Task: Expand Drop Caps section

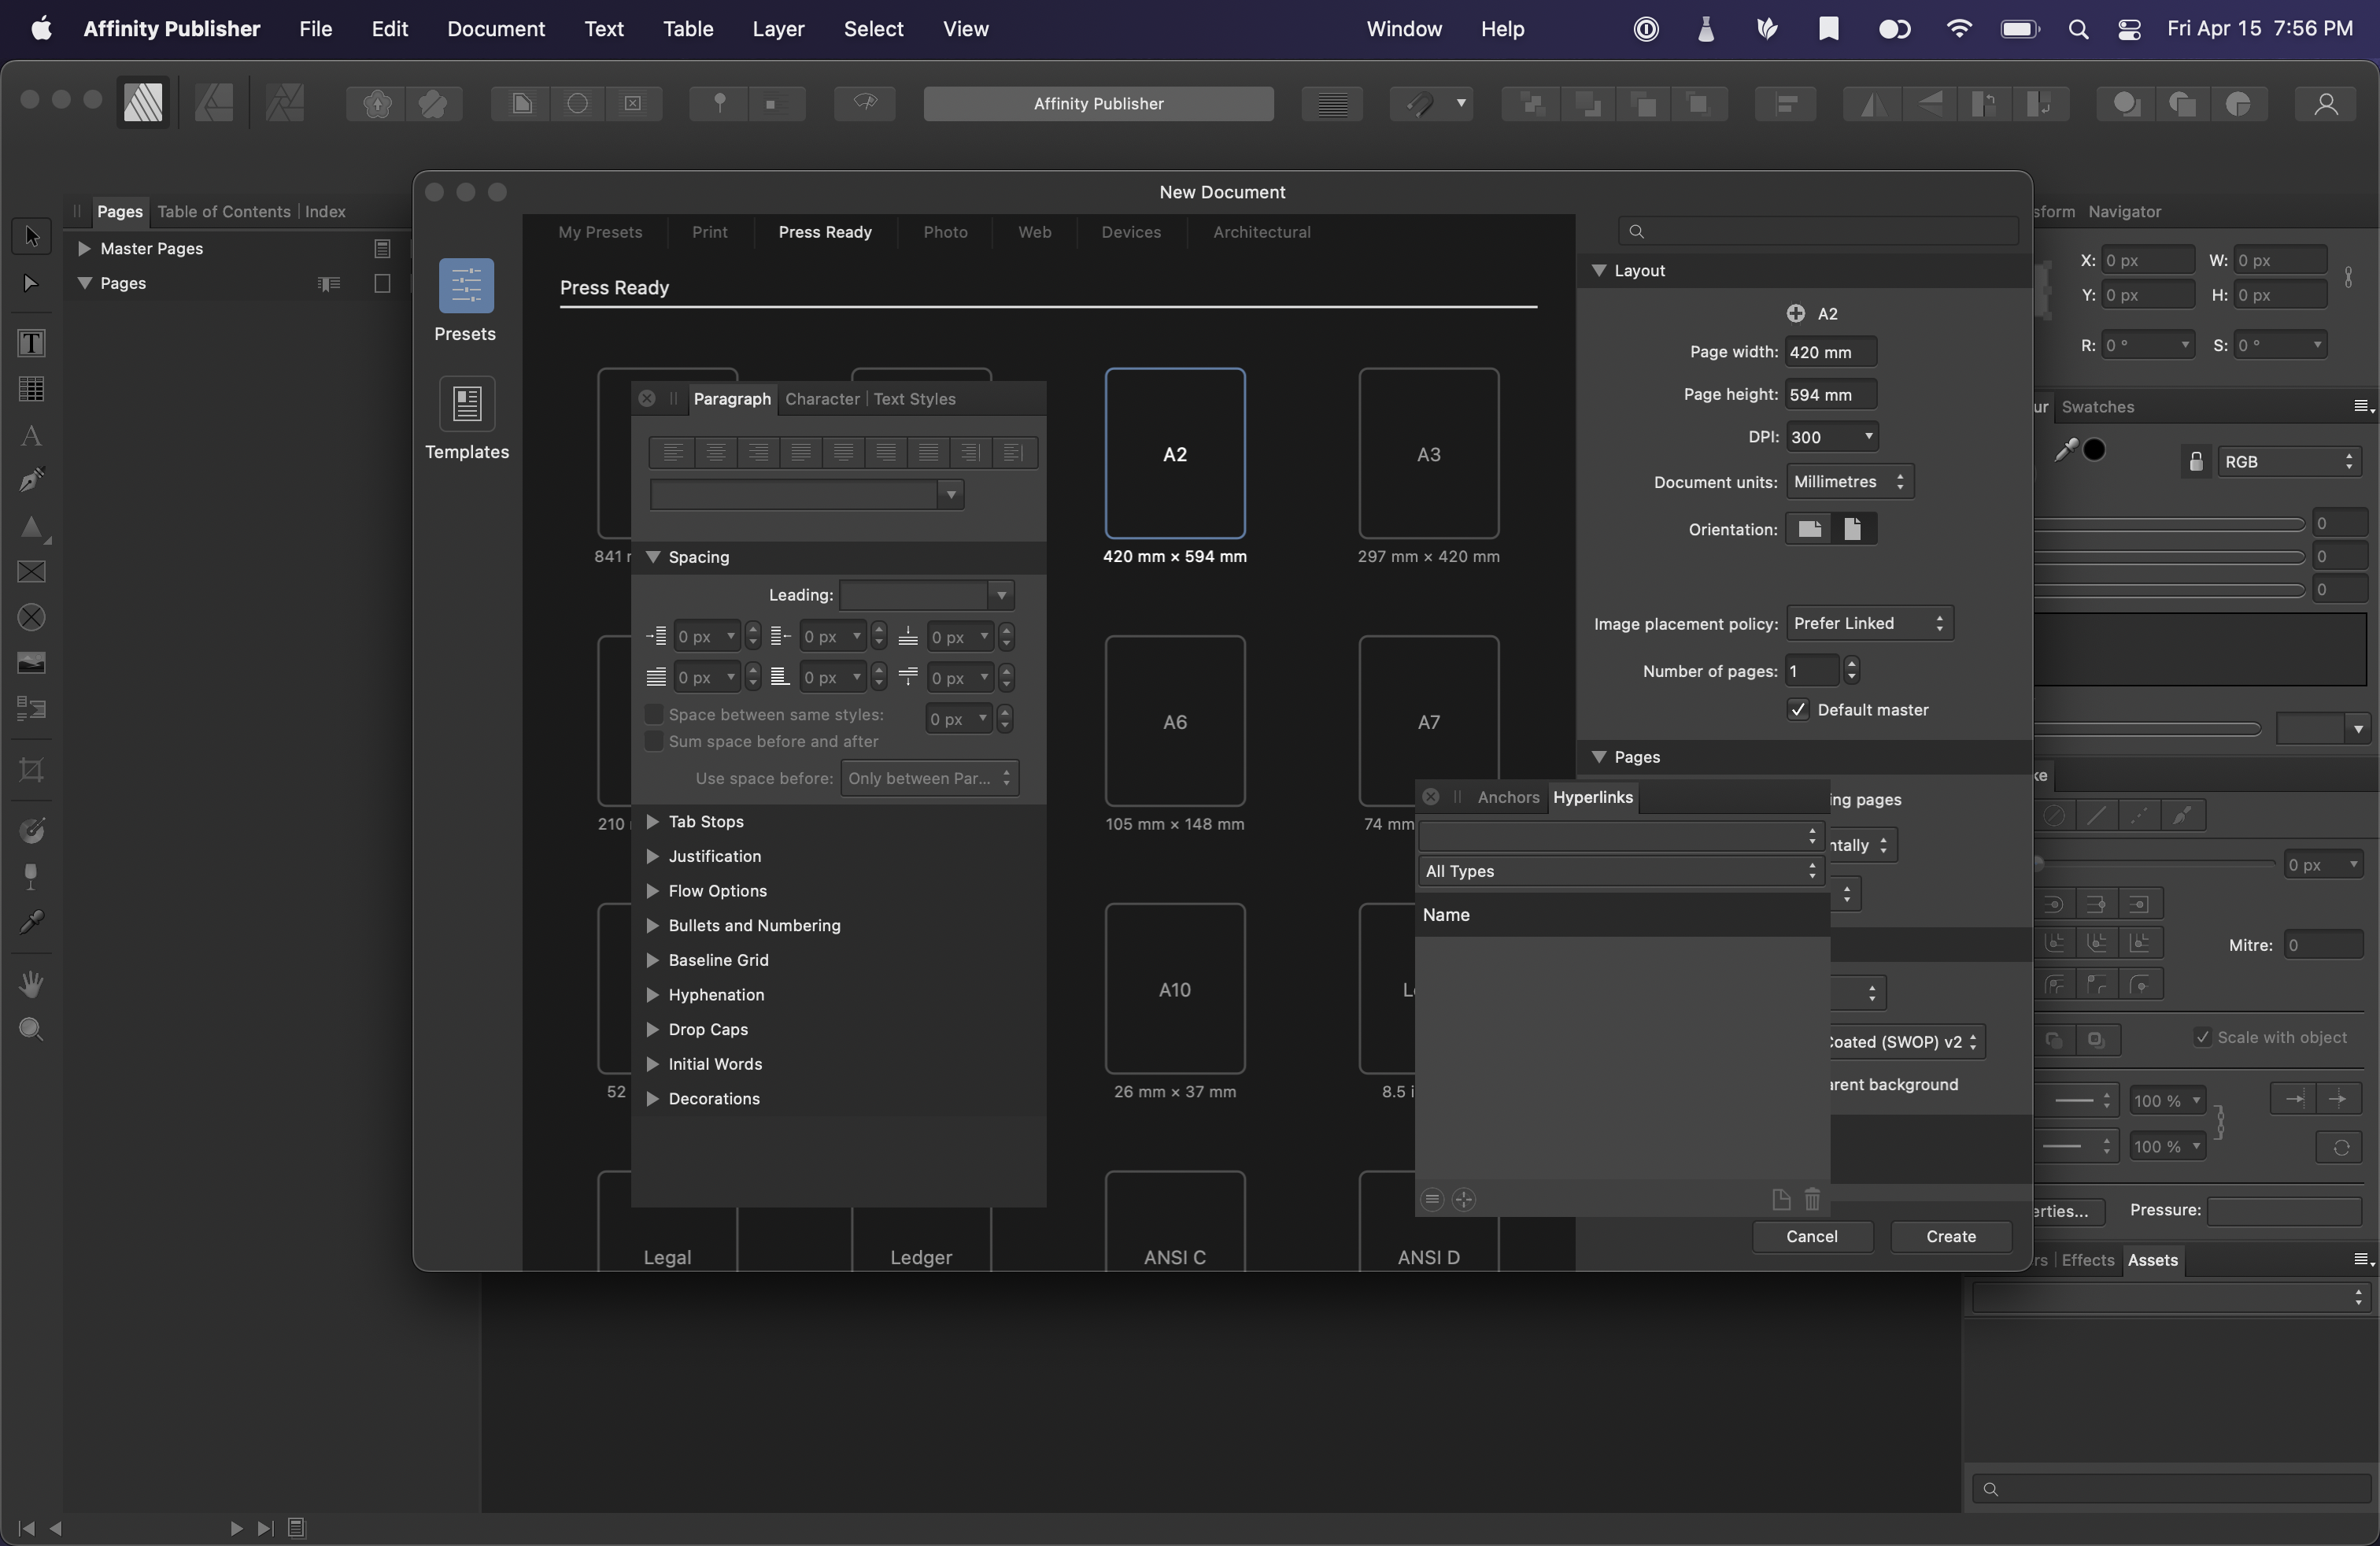Action: 653,1030
